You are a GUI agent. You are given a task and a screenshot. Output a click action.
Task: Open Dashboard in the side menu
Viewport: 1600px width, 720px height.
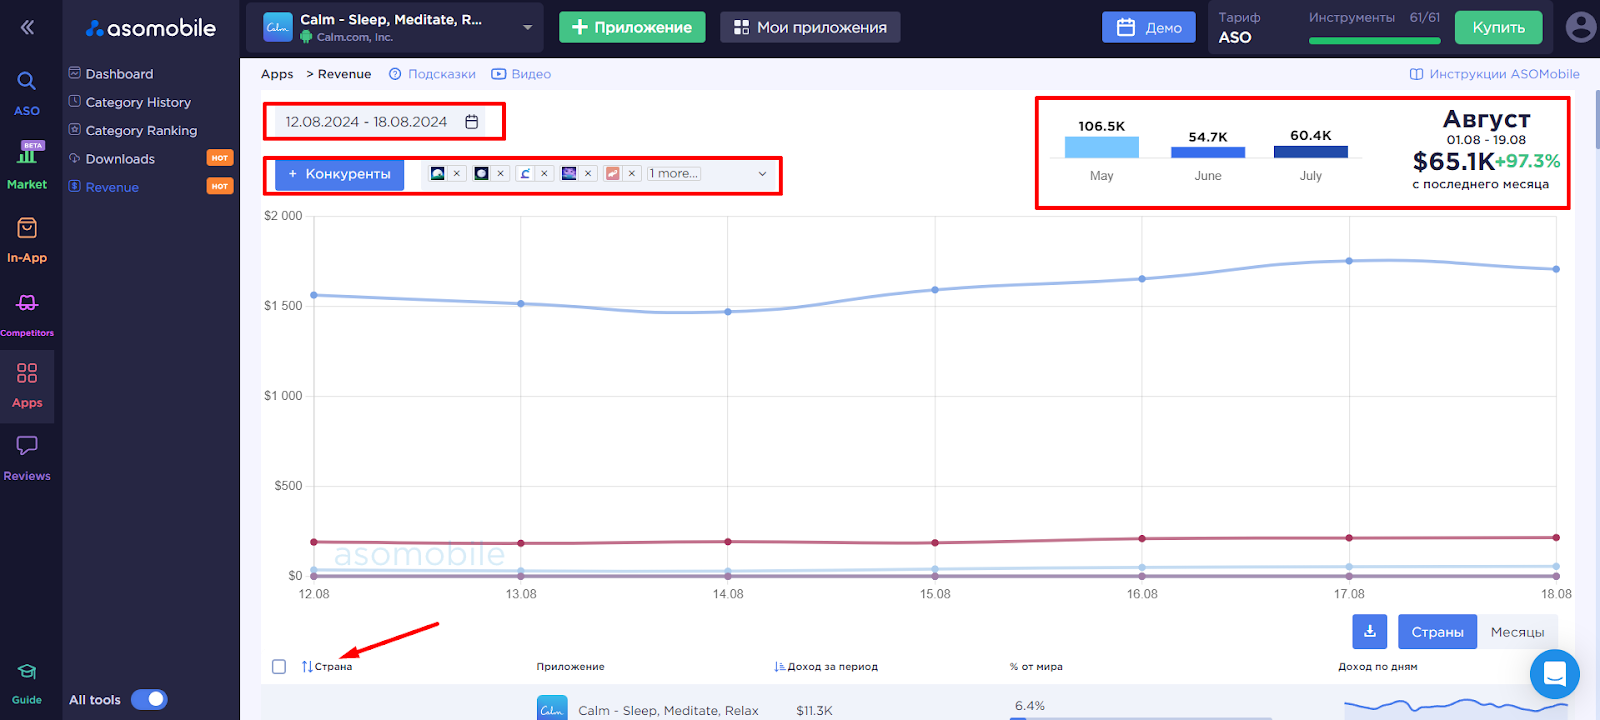click(119, 74)
